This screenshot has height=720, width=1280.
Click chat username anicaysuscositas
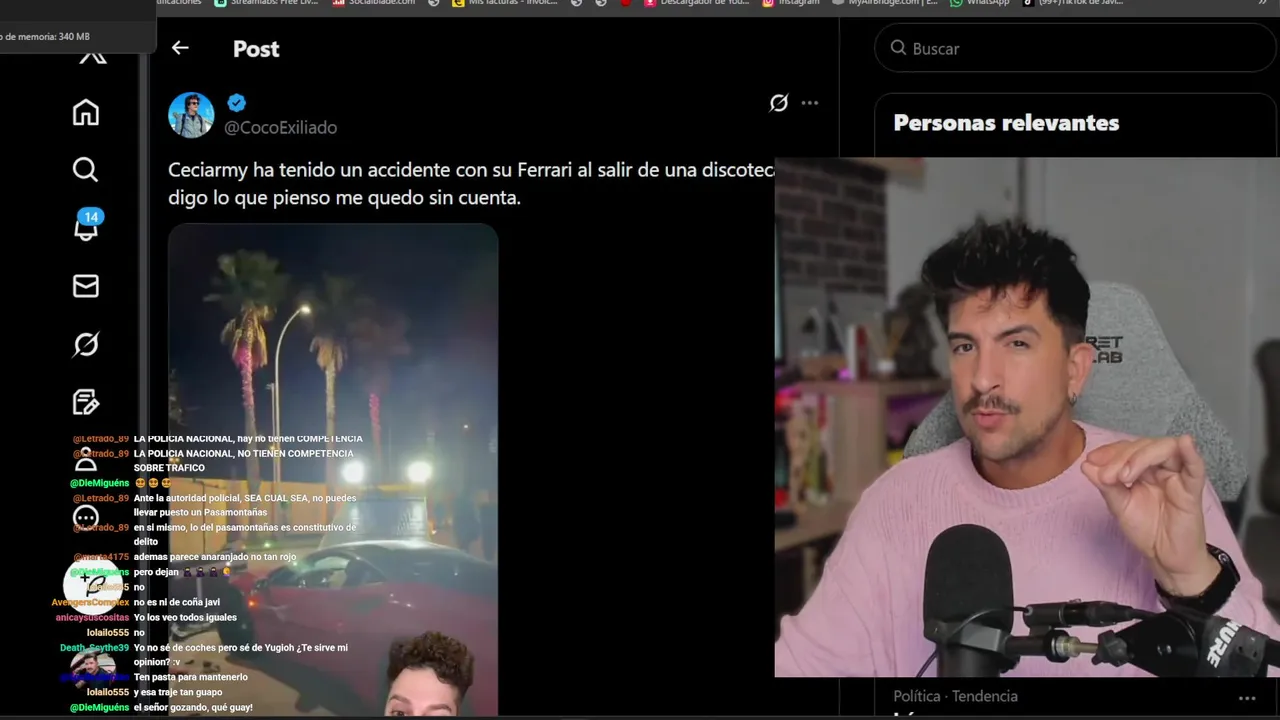92,617
